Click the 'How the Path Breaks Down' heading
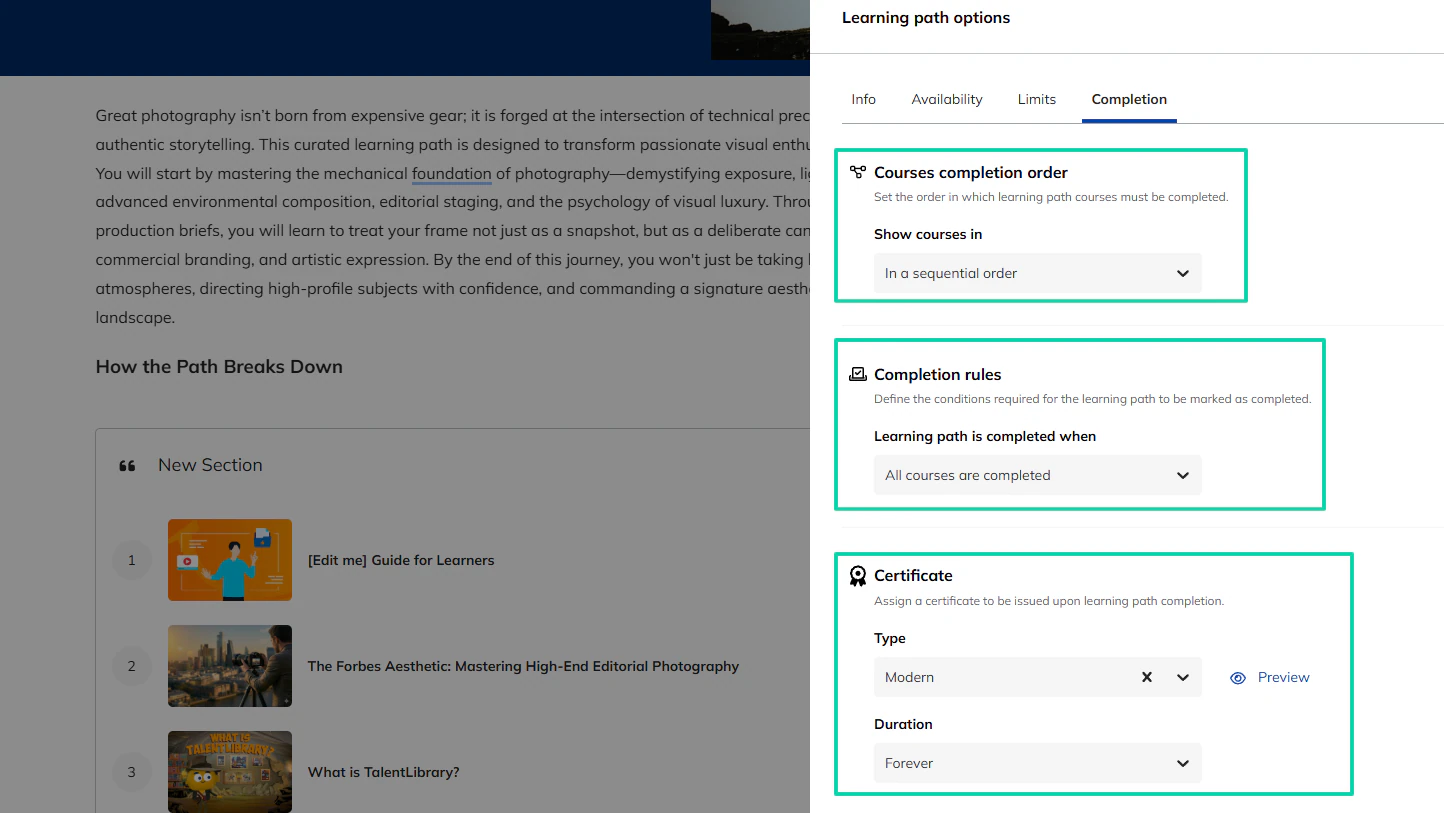This screenshot has width=1444, height=813. (219, 367)
